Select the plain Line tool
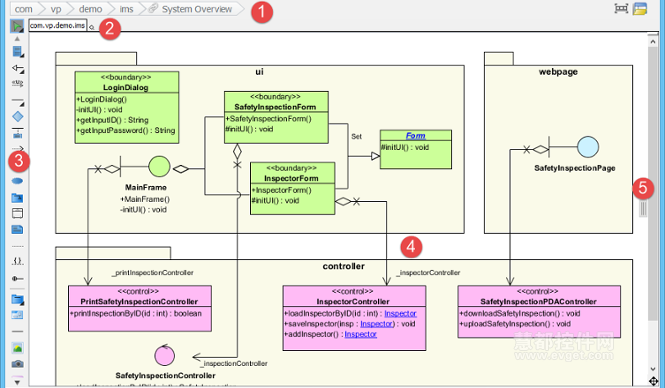Image resolution: width=665 pixels, height=388 pixels. click(17, 332)
